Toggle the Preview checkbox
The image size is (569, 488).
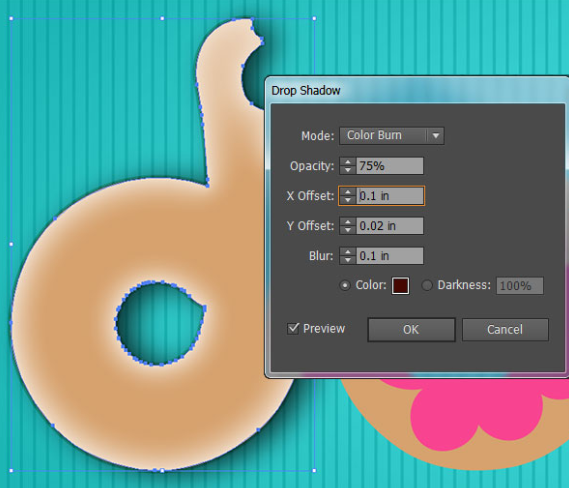click(x=293, y=328)
